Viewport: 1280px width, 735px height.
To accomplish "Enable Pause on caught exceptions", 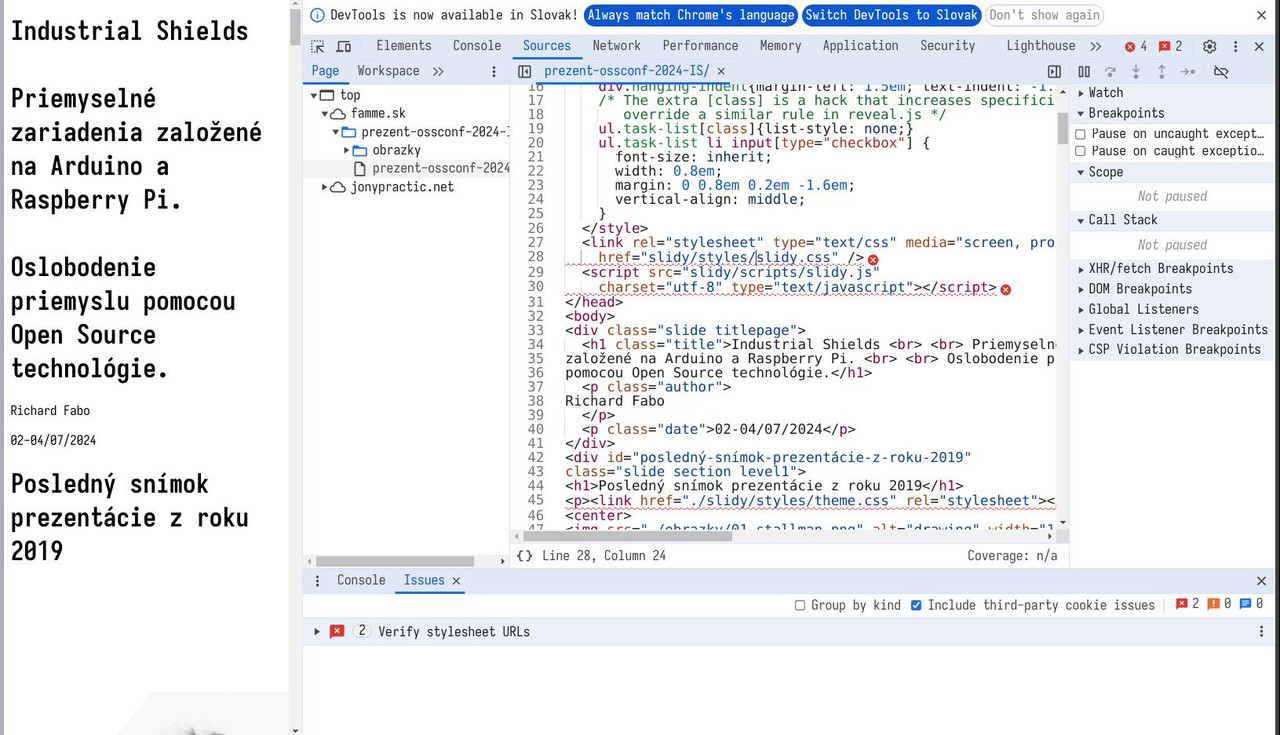I will click(x=1080, y=151).
